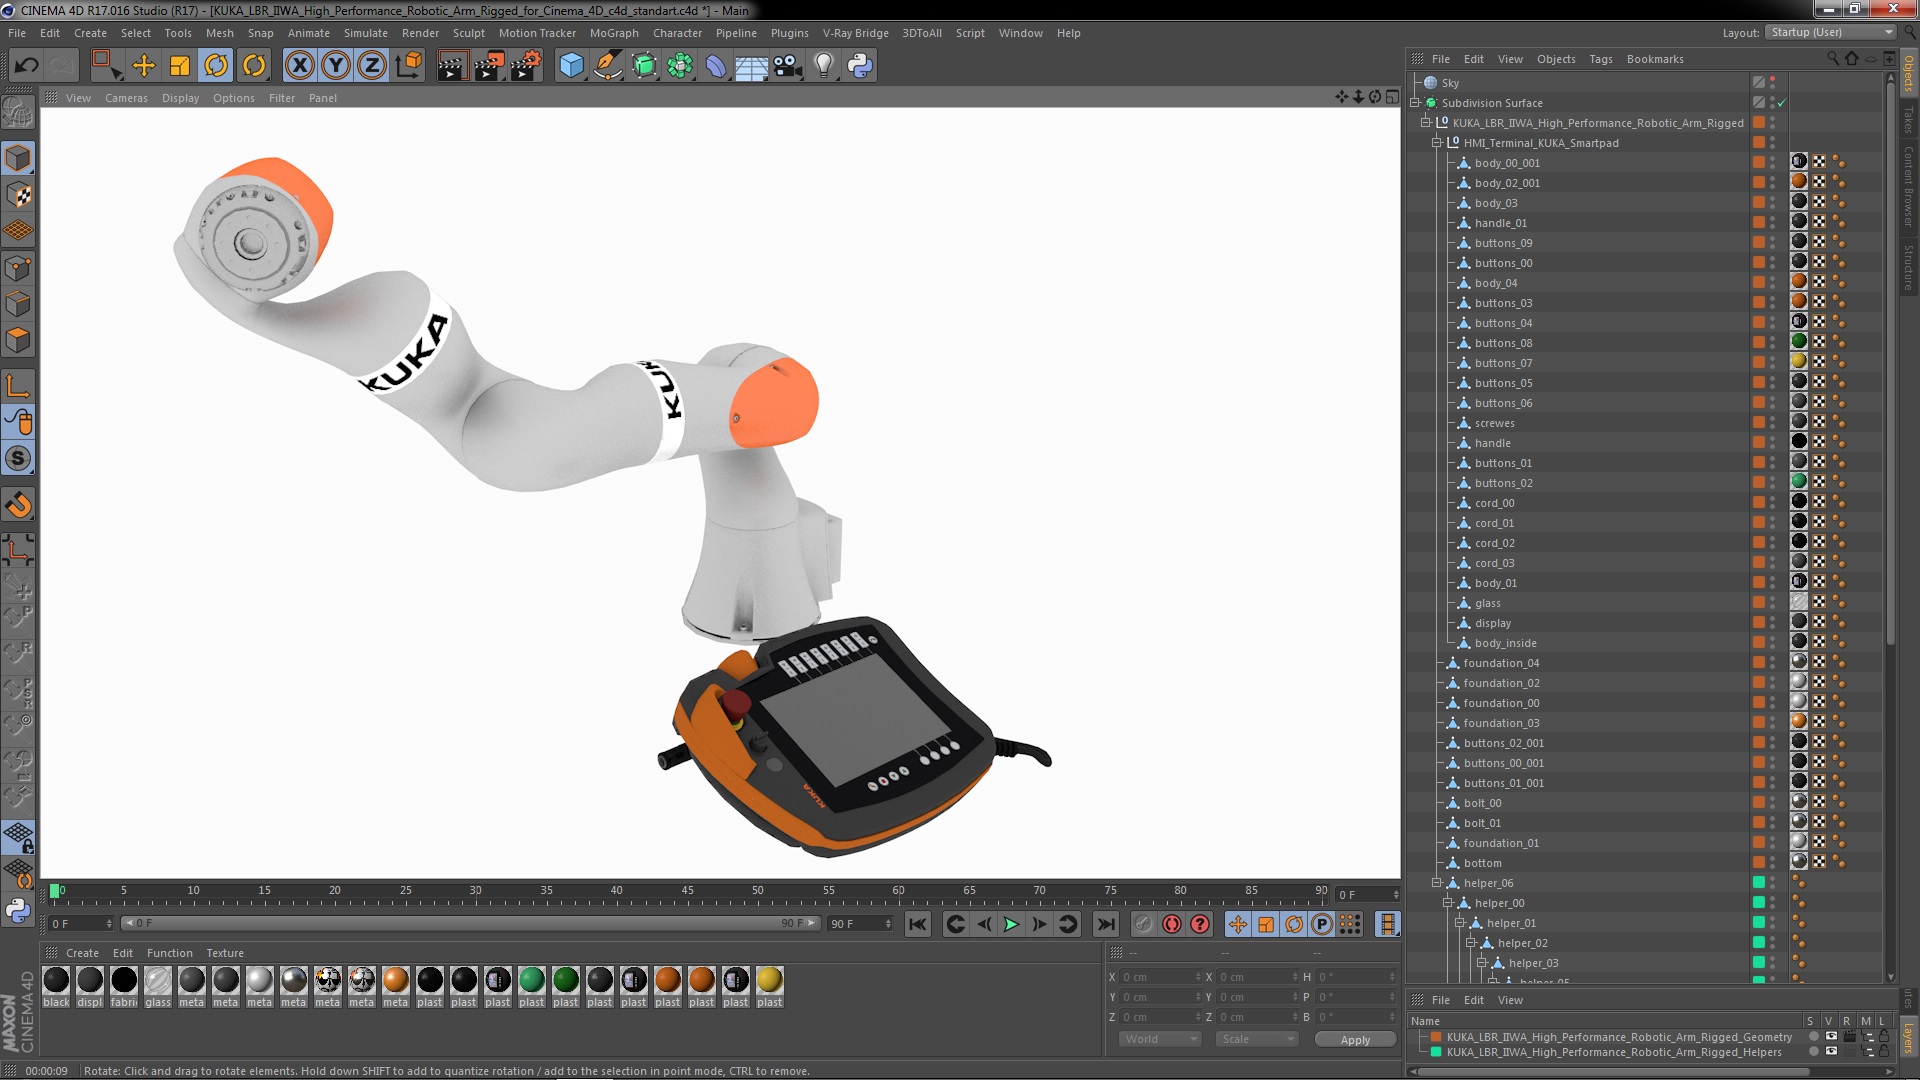The height and width of the screenshot is (1080, 1920).
Task: Toggle Subdivision Surface enable checkmark
Action: click(1782, 103)
